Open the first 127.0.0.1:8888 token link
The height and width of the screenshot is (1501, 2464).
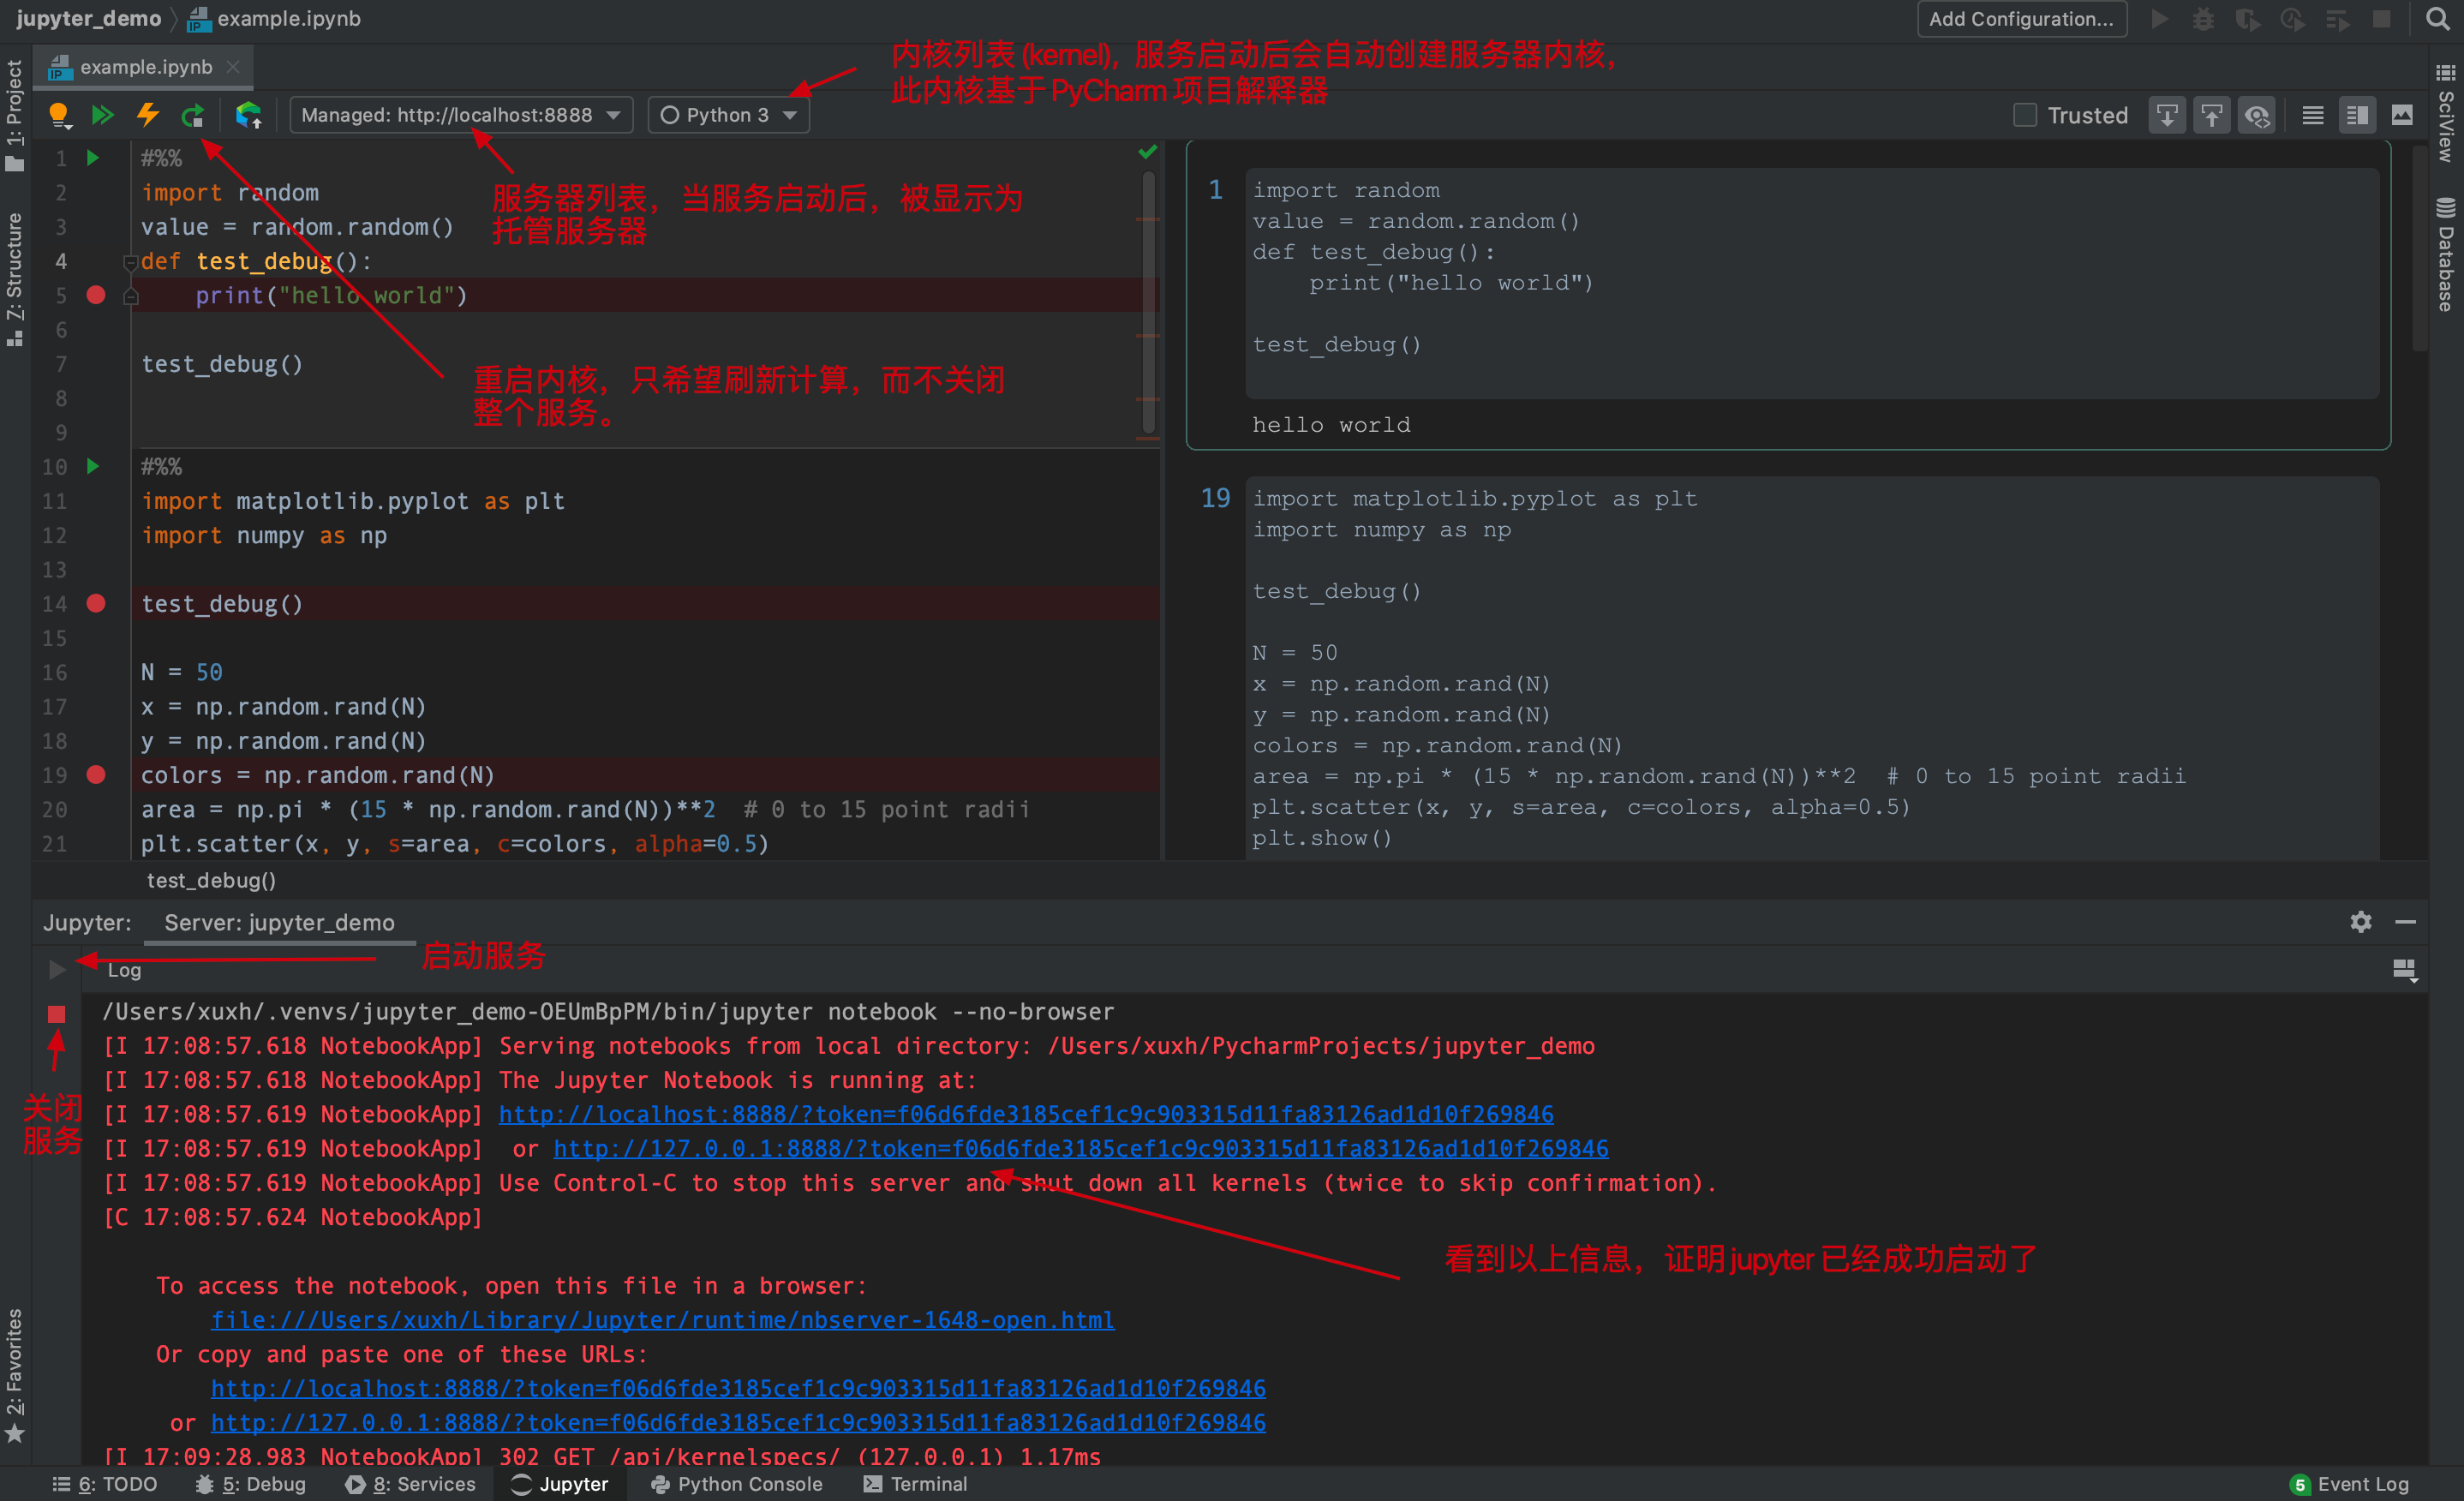pos(1081,1148)
